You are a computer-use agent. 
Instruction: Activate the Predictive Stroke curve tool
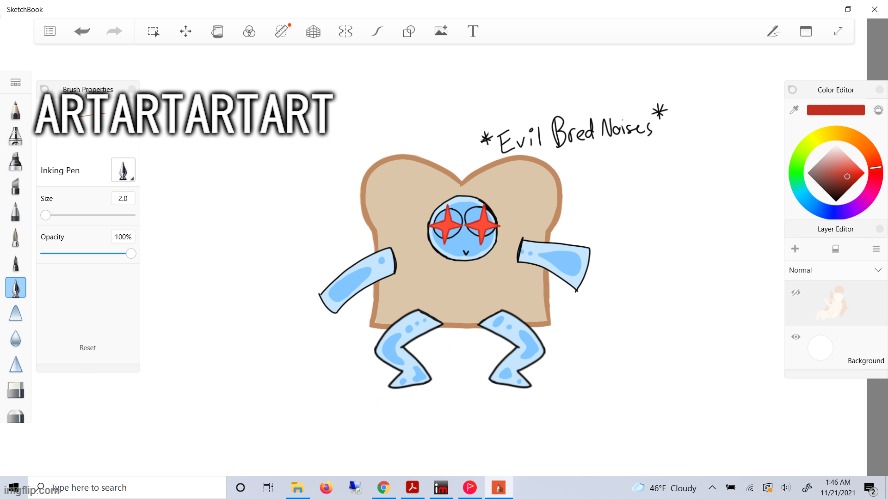377,31
